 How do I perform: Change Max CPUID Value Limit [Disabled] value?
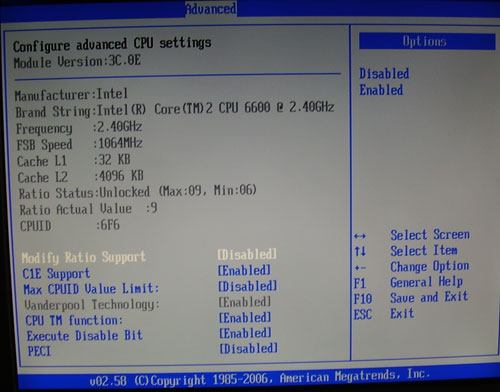click(248, 286)
